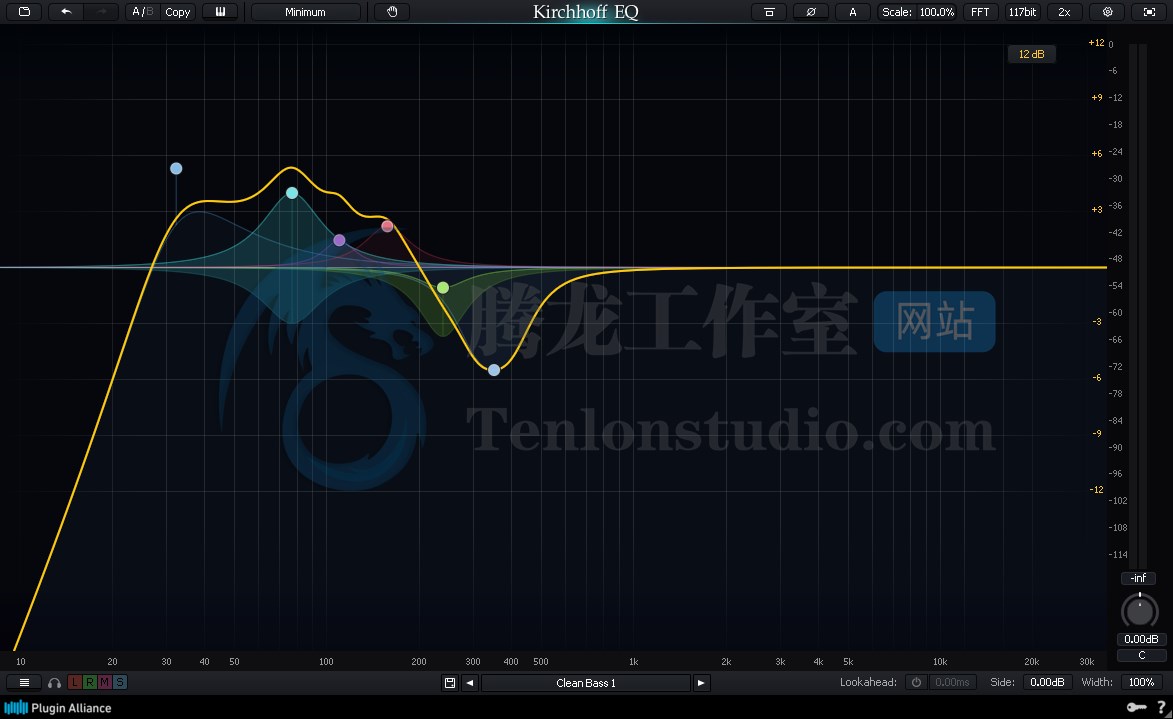Open the help question mark
Screen dimensions: 1173x719
click(1162, 707)
